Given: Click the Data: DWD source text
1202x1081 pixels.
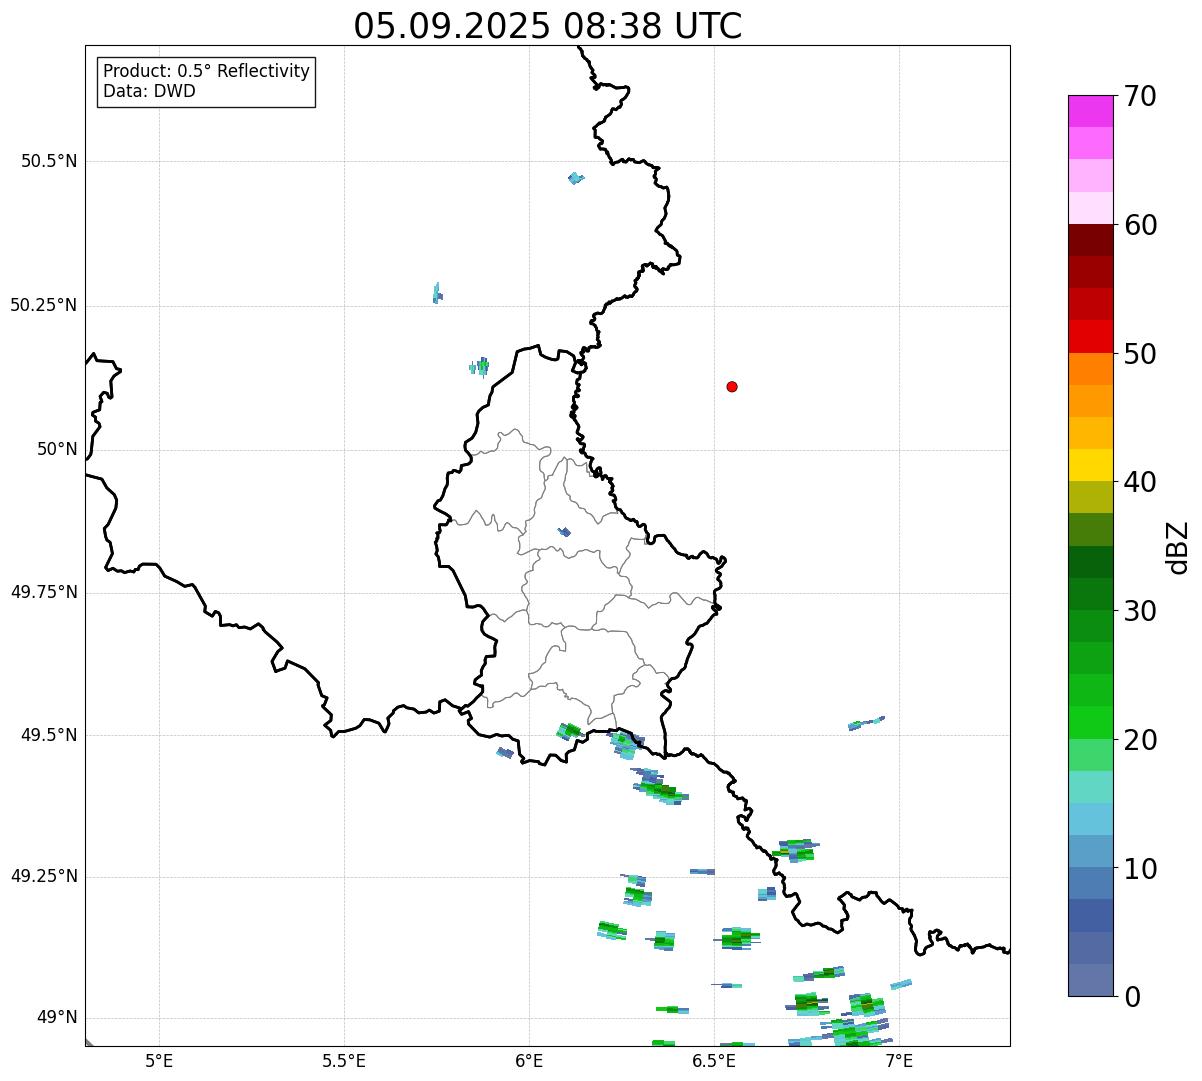Looking at the screenshot, I should [150, 92].
